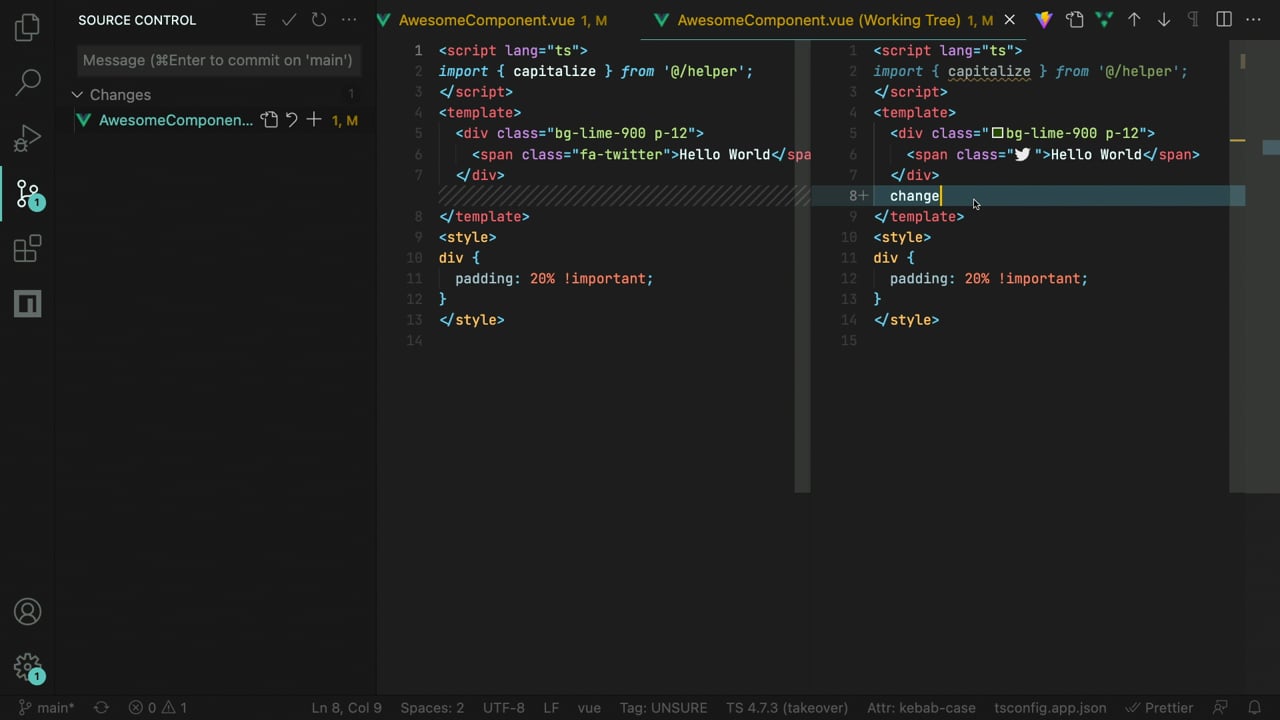Viewport: 1280px width, 720px height.
Task: Split the editor to the right
Action: pos(1224,20)
